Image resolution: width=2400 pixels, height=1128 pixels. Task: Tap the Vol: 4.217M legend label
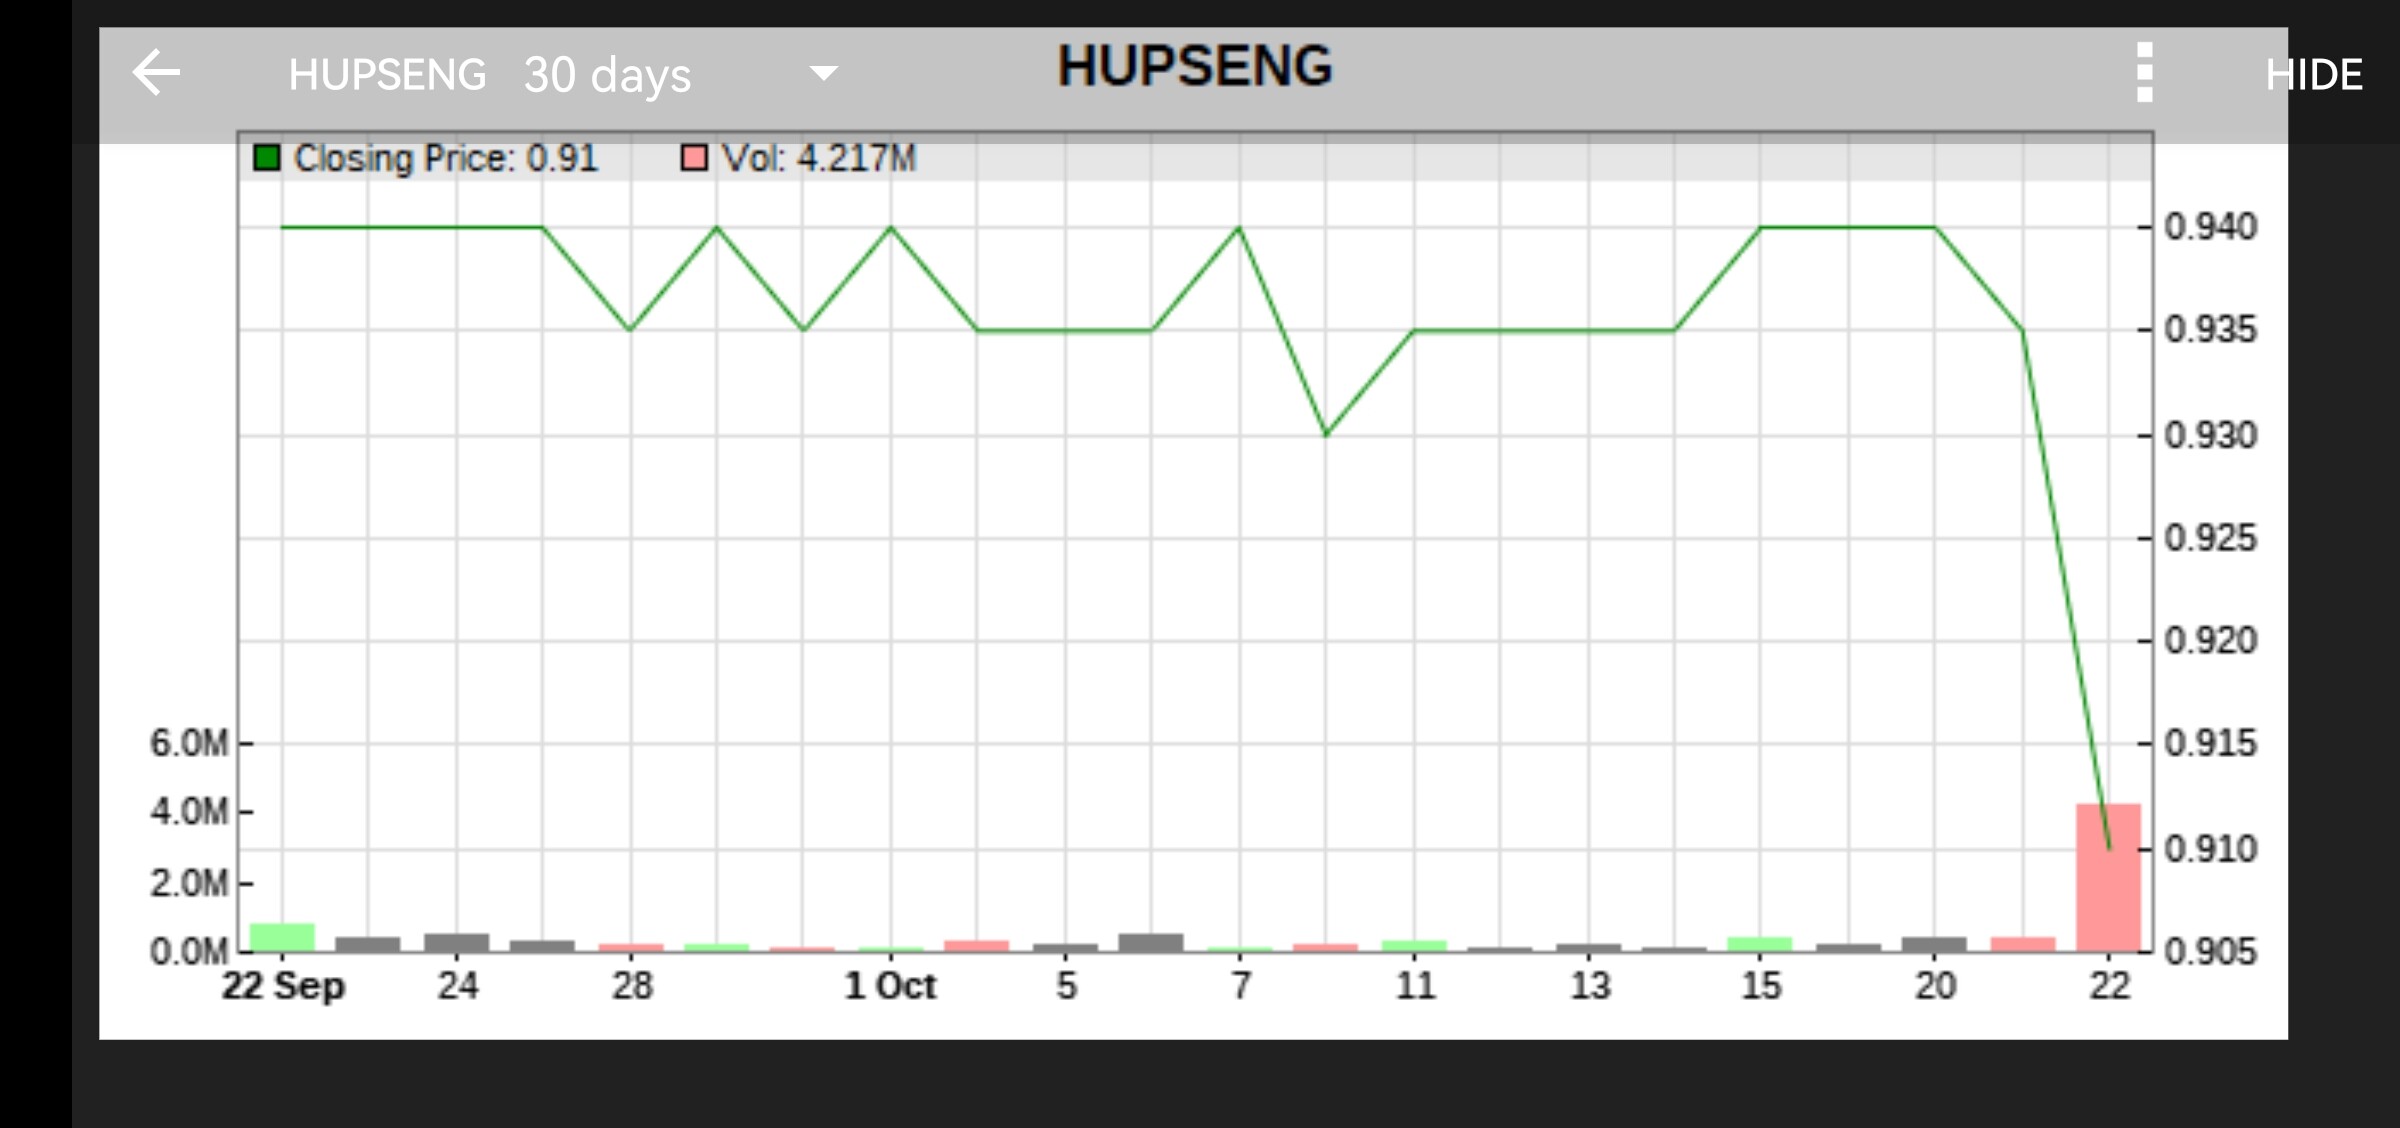818,158
